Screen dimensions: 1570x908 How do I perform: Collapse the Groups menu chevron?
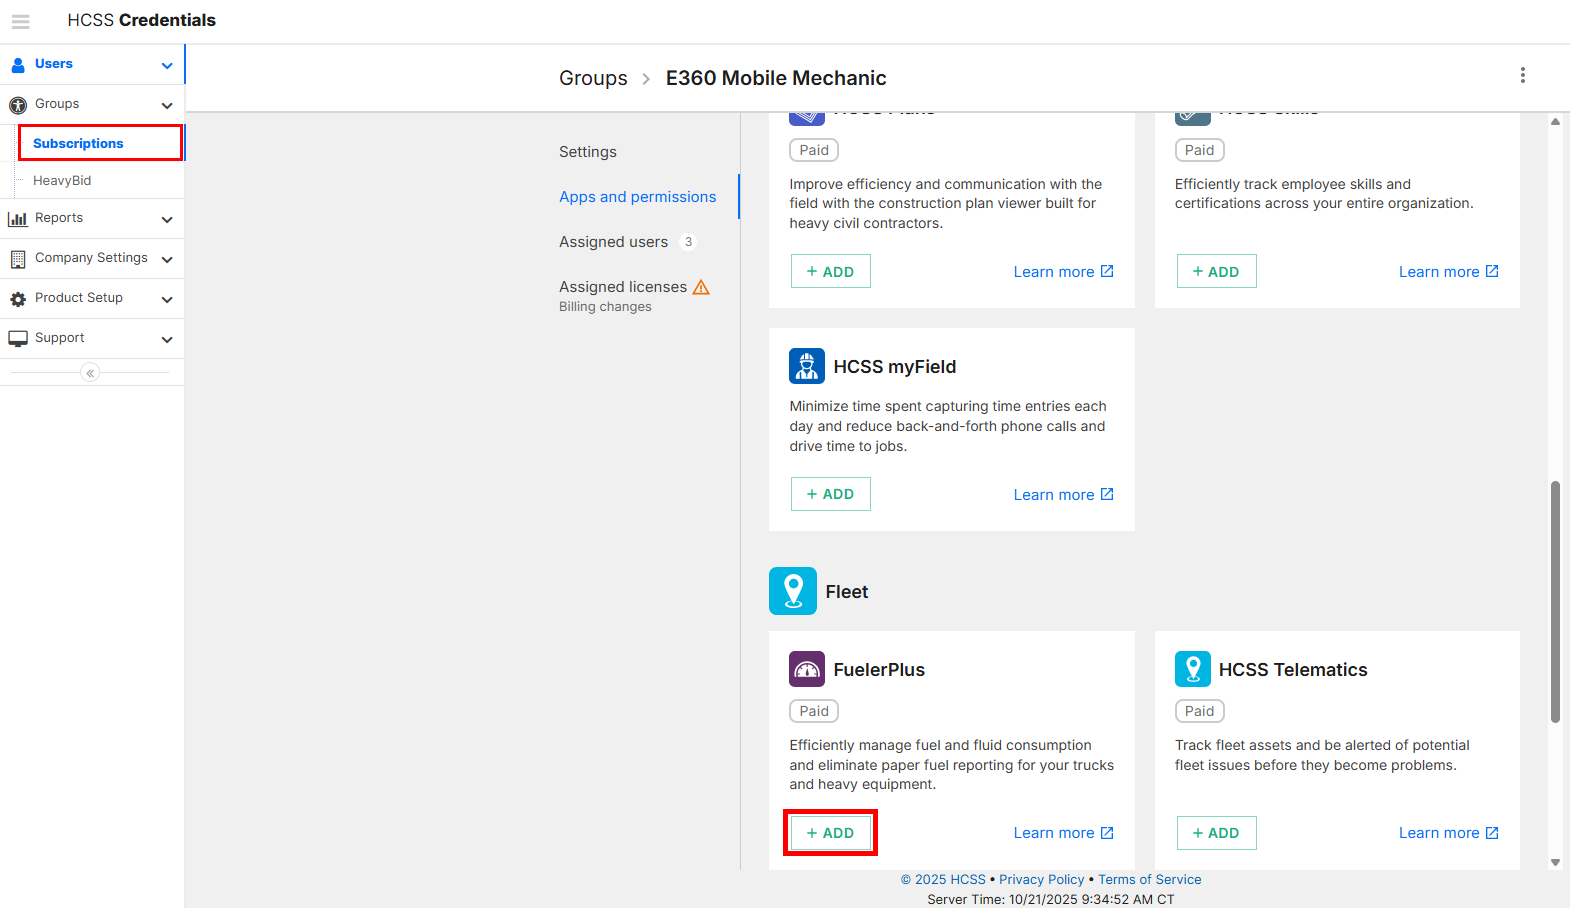point(167,105)
